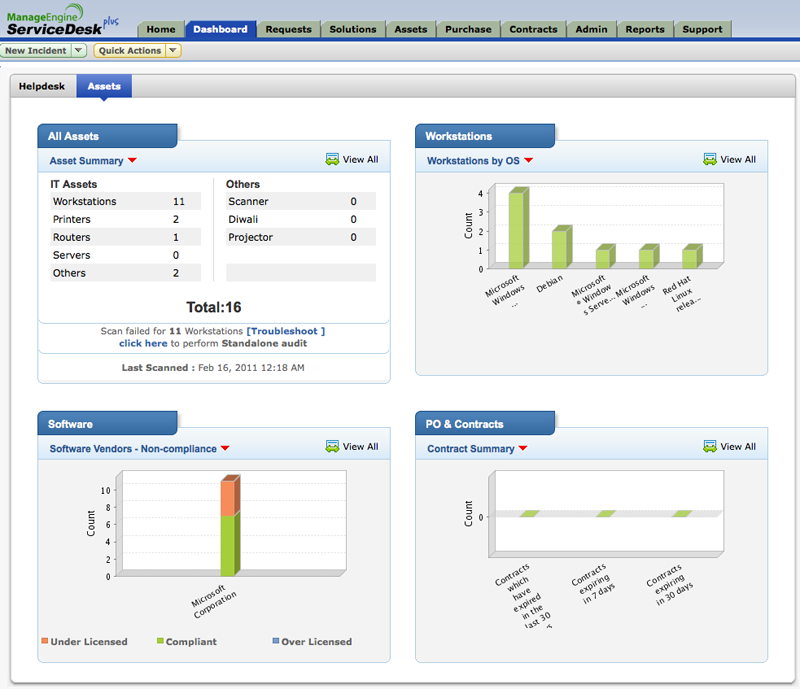
Task: Open the New Incident dropdown arrow
Action: [x=79, y=50]
